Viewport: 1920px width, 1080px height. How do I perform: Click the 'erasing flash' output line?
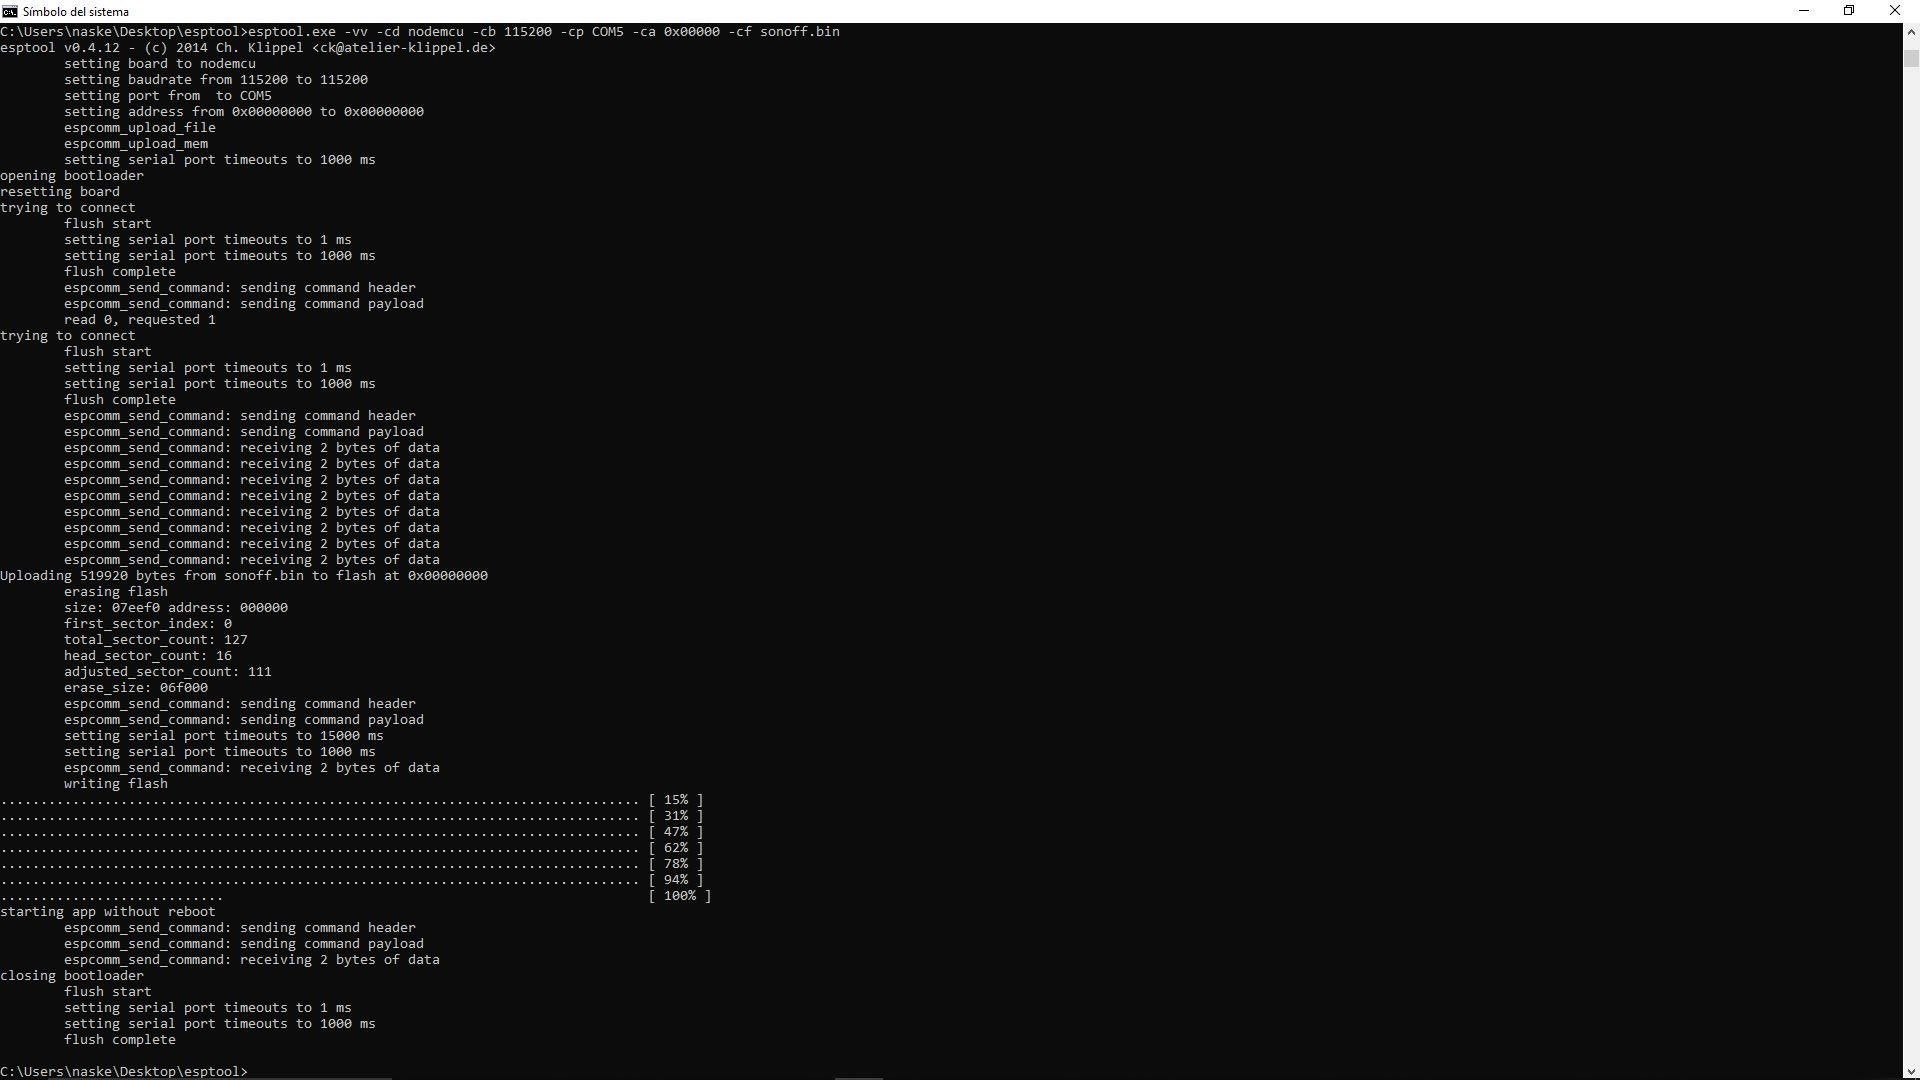[x=116, y=592]
